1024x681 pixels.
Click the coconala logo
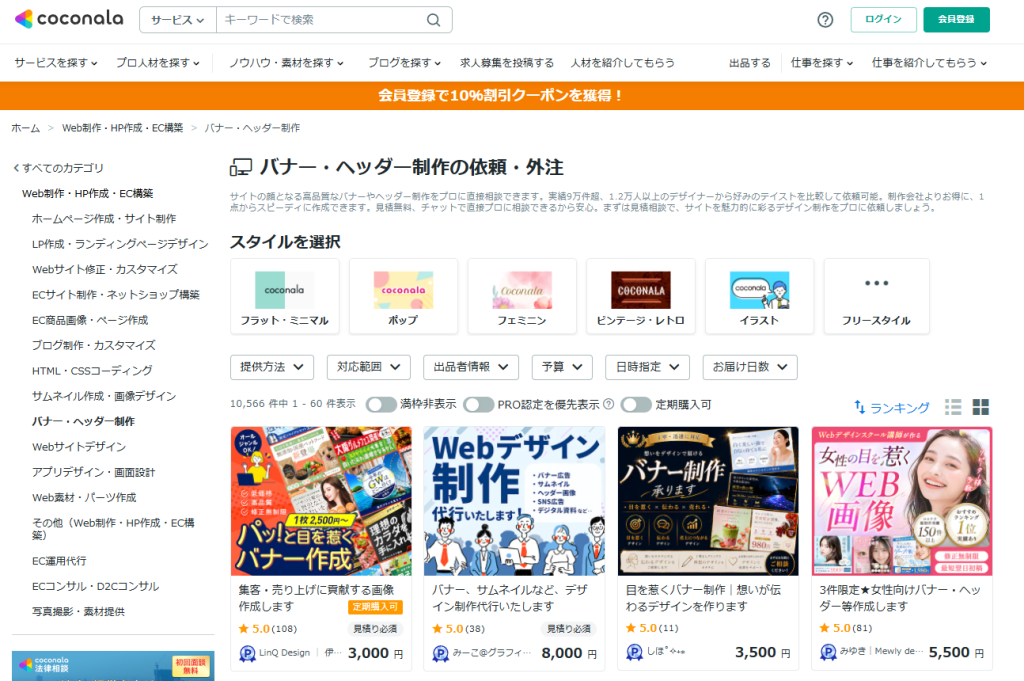pos(69,19)
